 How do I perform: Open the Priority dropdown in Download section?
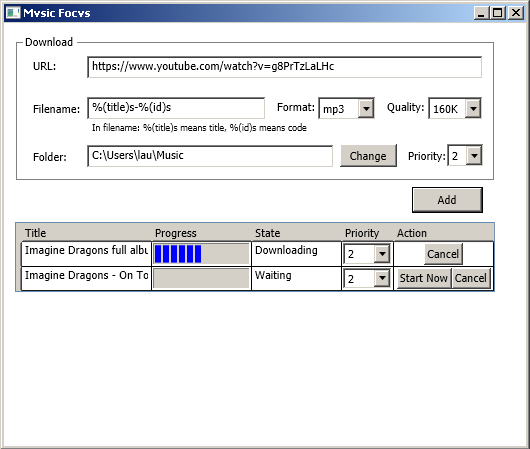tap(465, 156)
